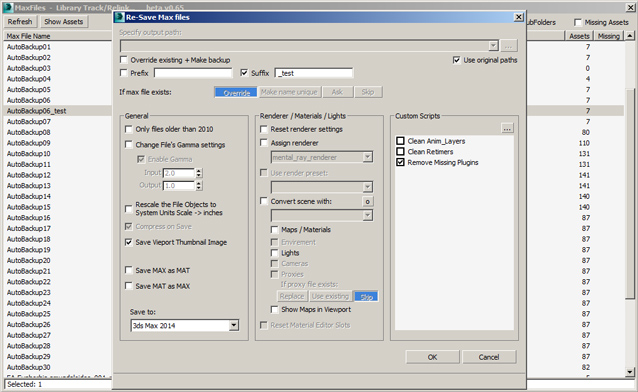Screen dimensions: 638x392
Task: Toggle the Enable Gamma checkbox
Action: pyautogui.click(x=141, y=159)
